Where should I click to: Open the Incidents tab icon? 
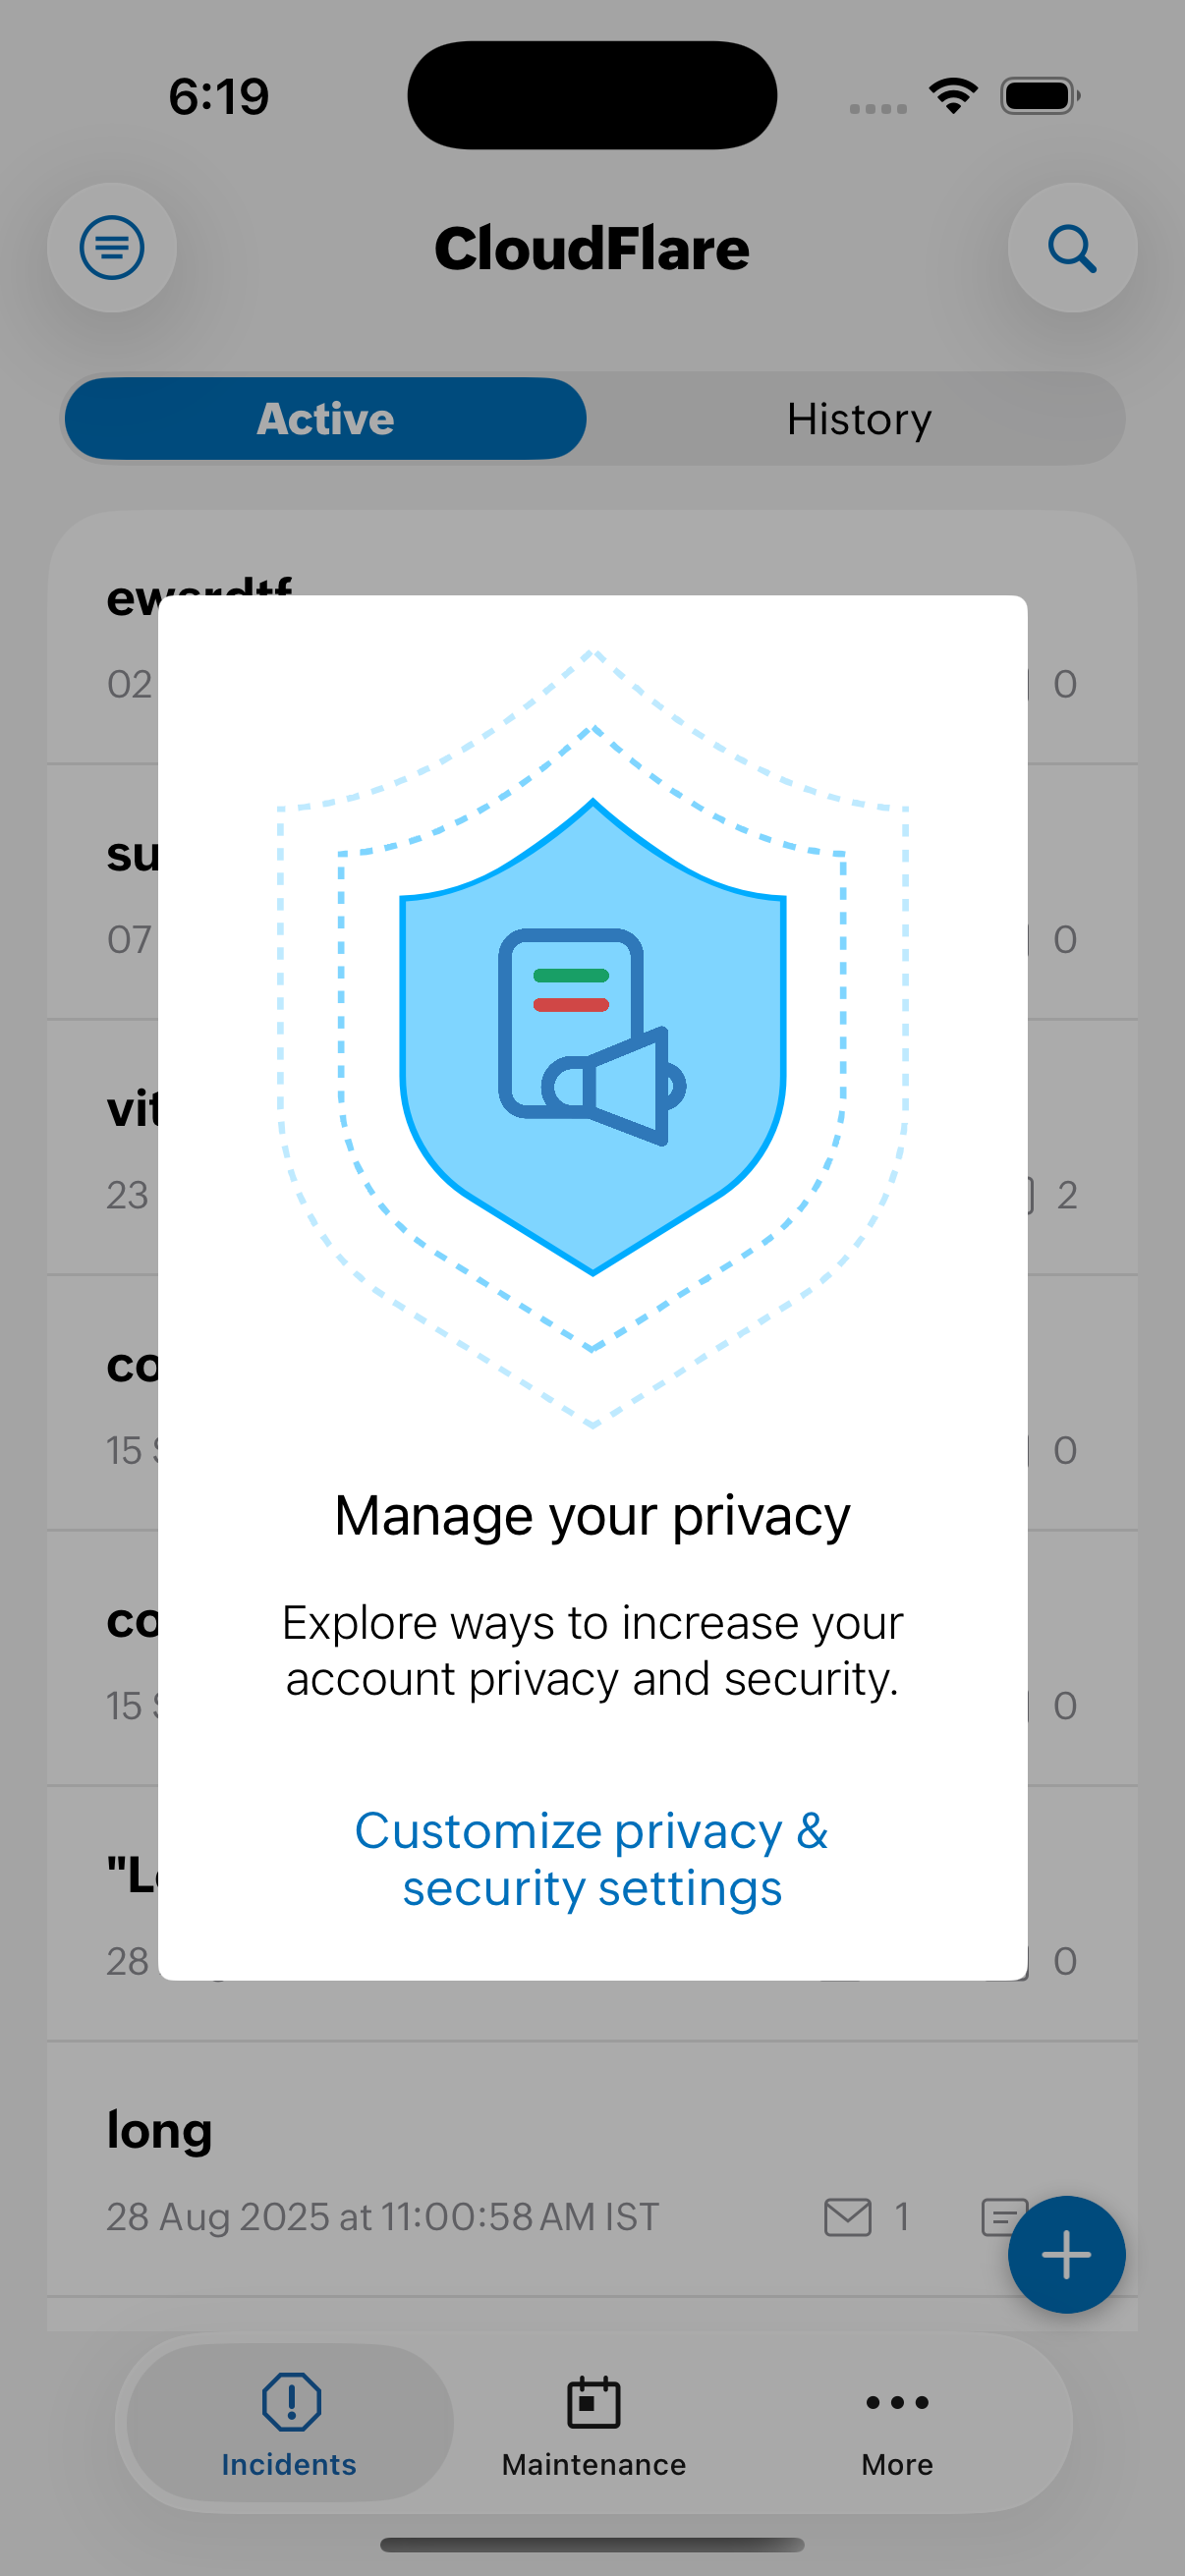(x=290, y=2401)
